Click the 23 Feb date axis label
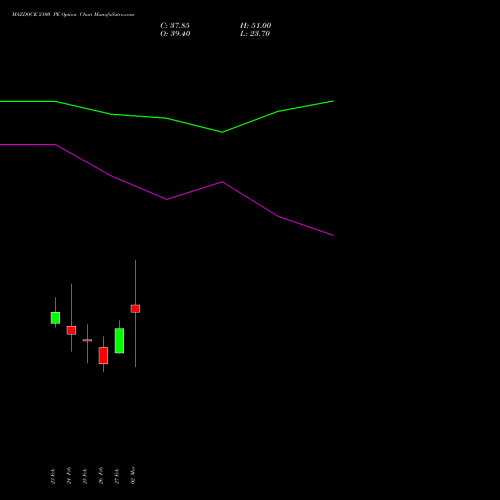500x500 pixels. [53, 476]
